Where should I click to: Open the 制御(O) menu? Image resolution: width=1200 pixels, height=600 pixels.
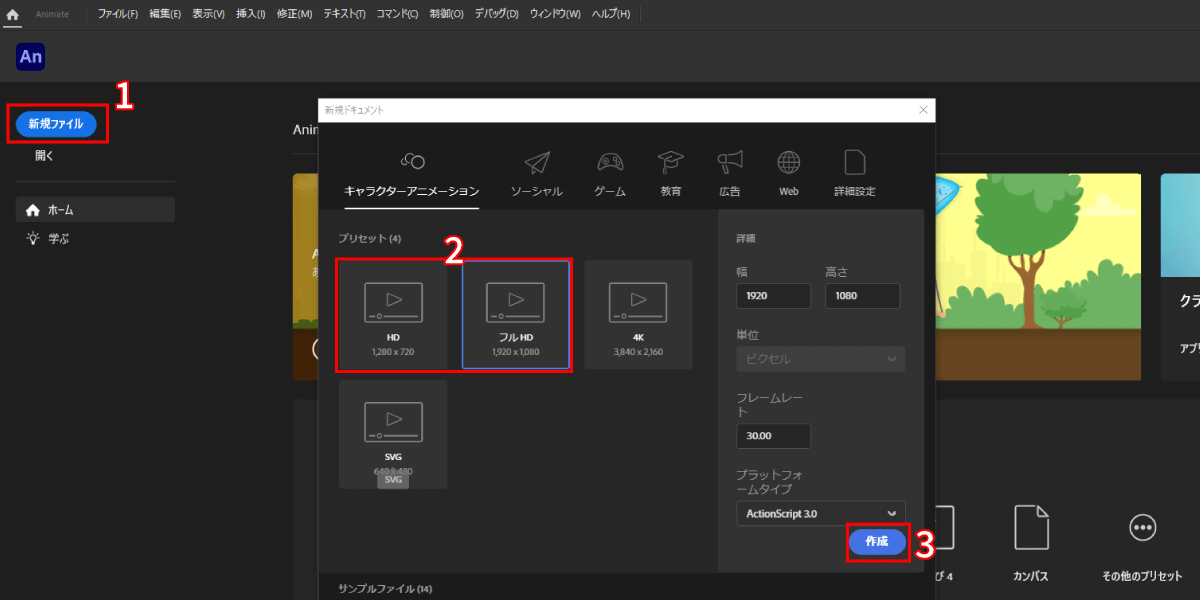coord(446,14)
